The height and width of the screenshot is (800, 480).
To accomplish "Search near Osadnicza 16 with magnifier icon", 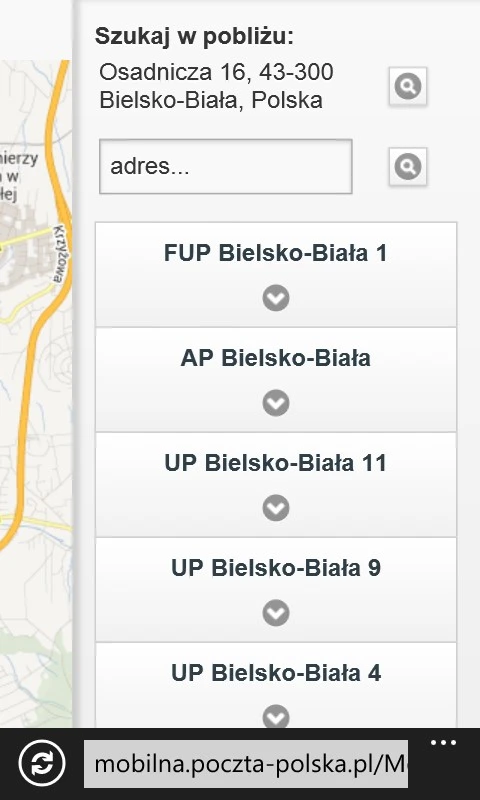I will [408, 86].
